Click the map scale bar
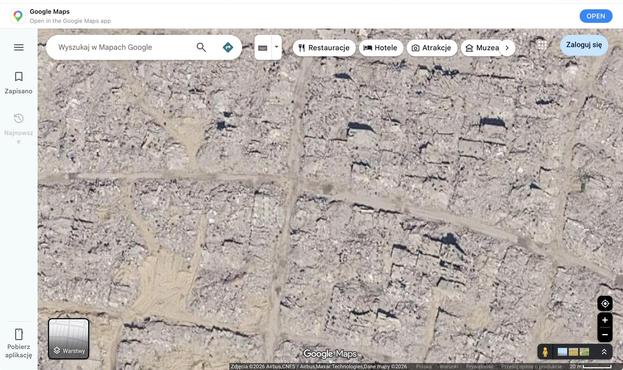623x370 pixels. (596, 367)
